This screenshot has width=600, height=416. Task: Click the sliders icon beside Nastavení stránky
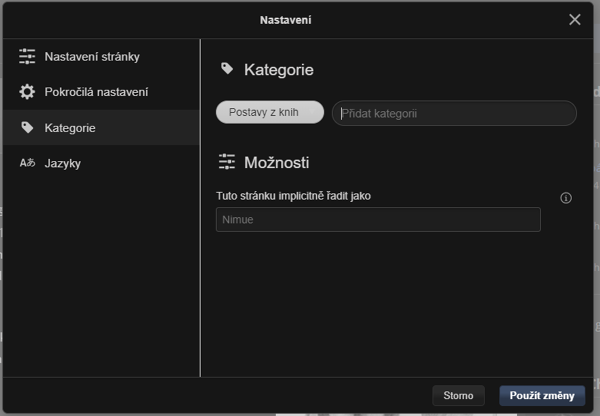(x=27, y=56)
